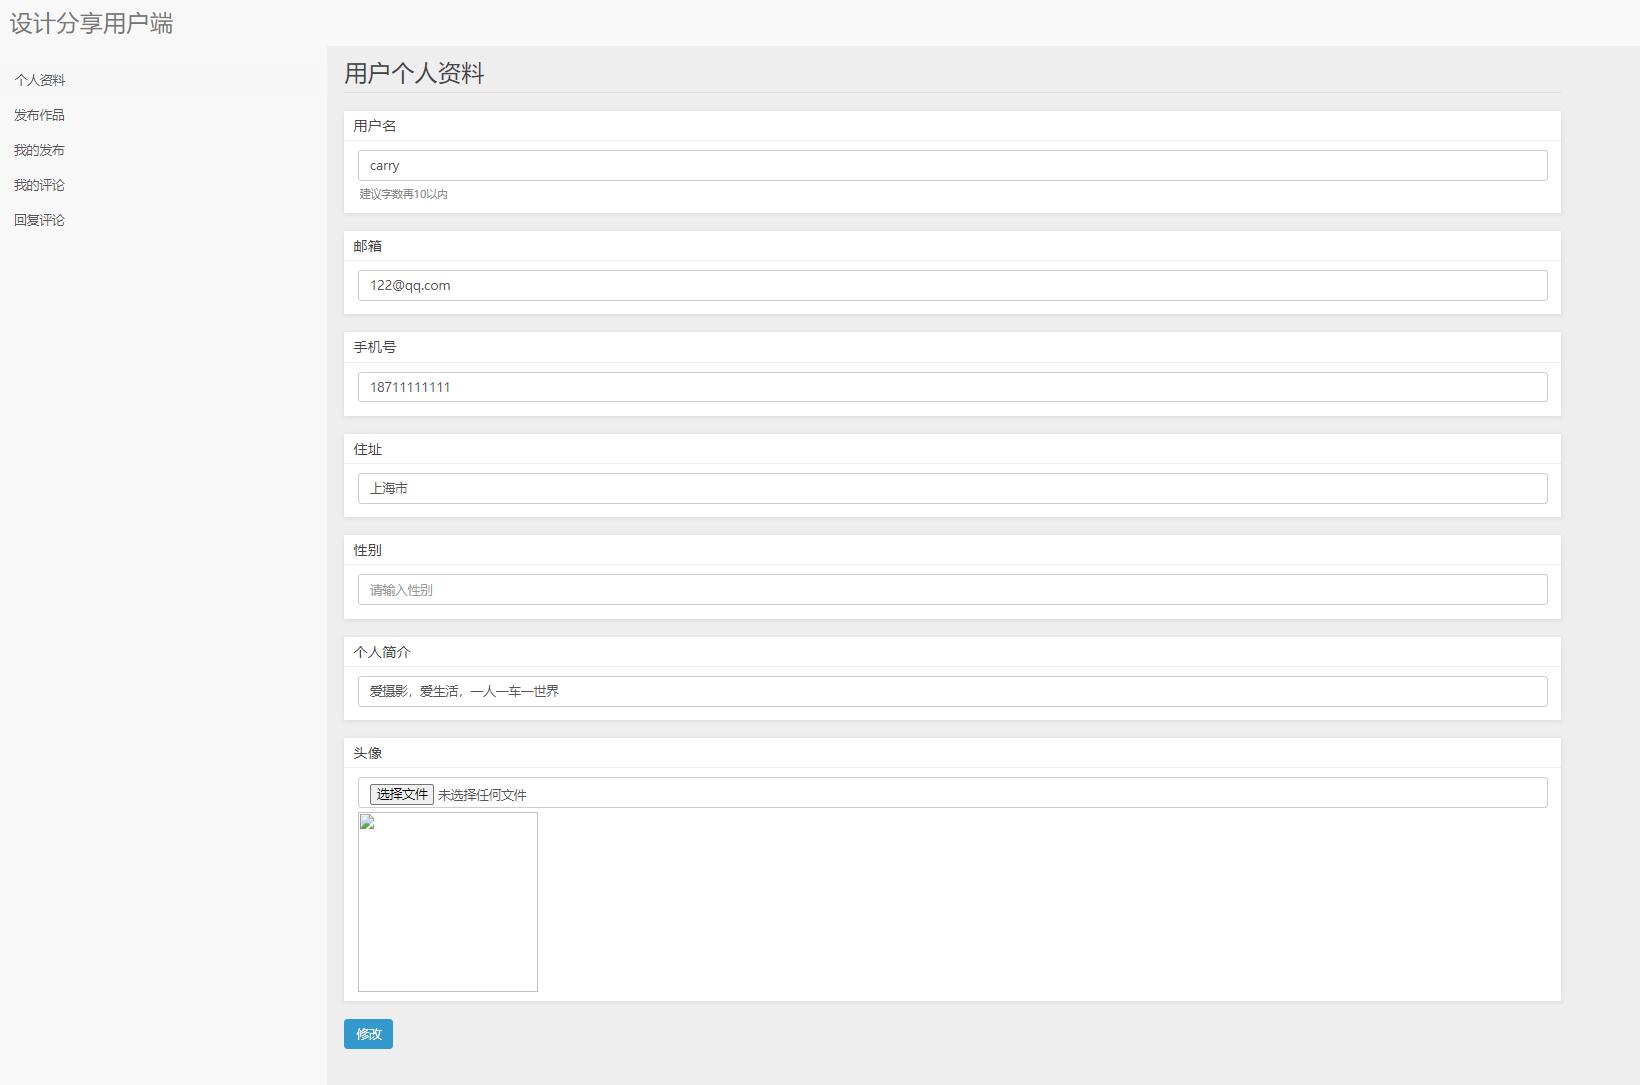
Task: Click the 用户个人资料 page heading
Action: pyautogui.click(x=414, y=73)
